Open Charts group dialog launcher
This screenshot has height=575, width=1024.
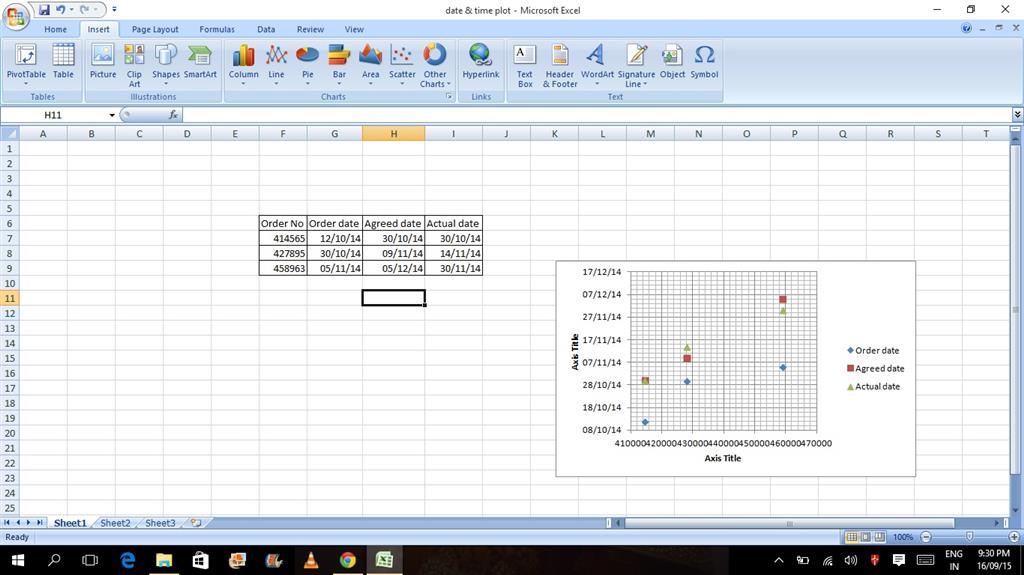[x=449, y=97]
